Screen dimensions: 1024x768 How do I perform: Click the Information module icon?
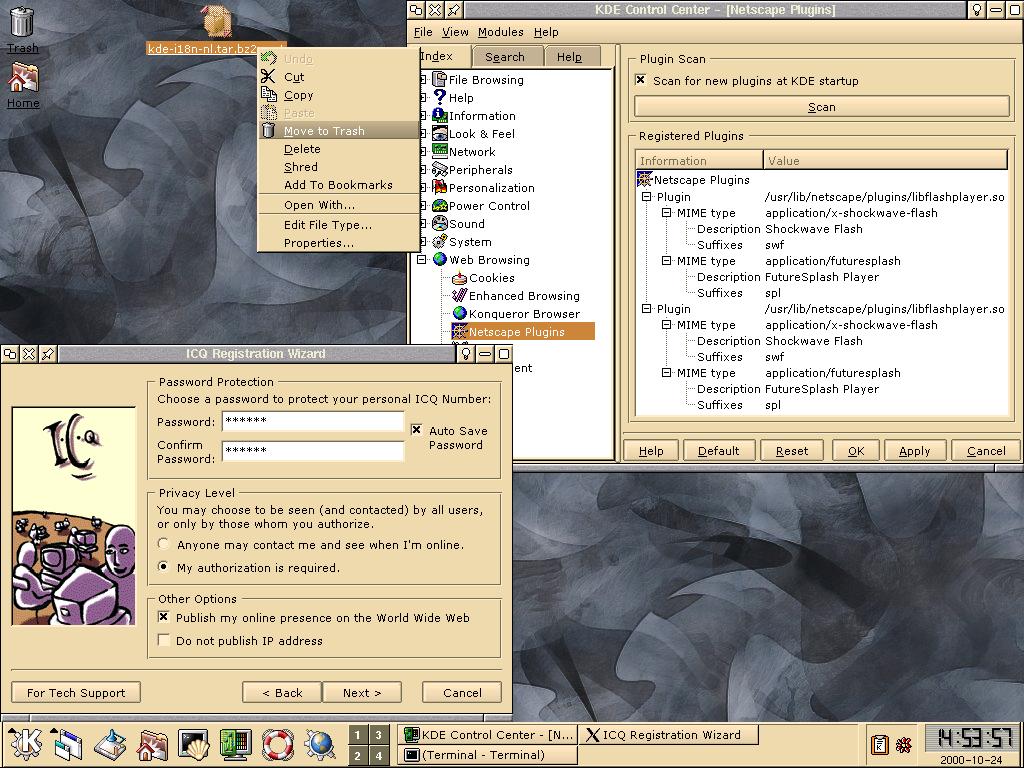pyautogui.click(x=440, y=116)
